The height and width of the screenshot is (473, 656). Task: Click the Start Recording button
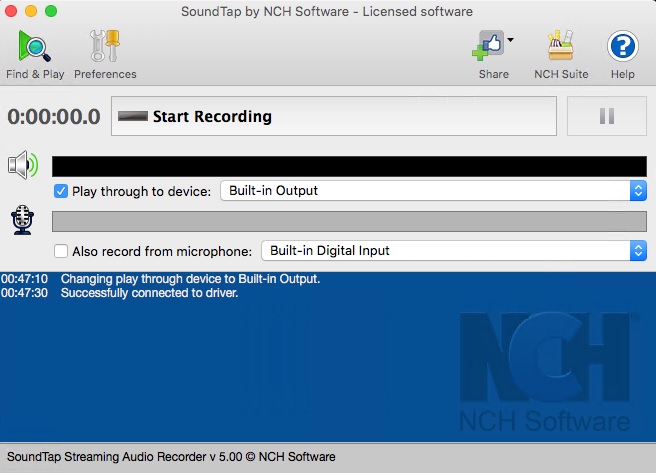click(x=334, y=116)
